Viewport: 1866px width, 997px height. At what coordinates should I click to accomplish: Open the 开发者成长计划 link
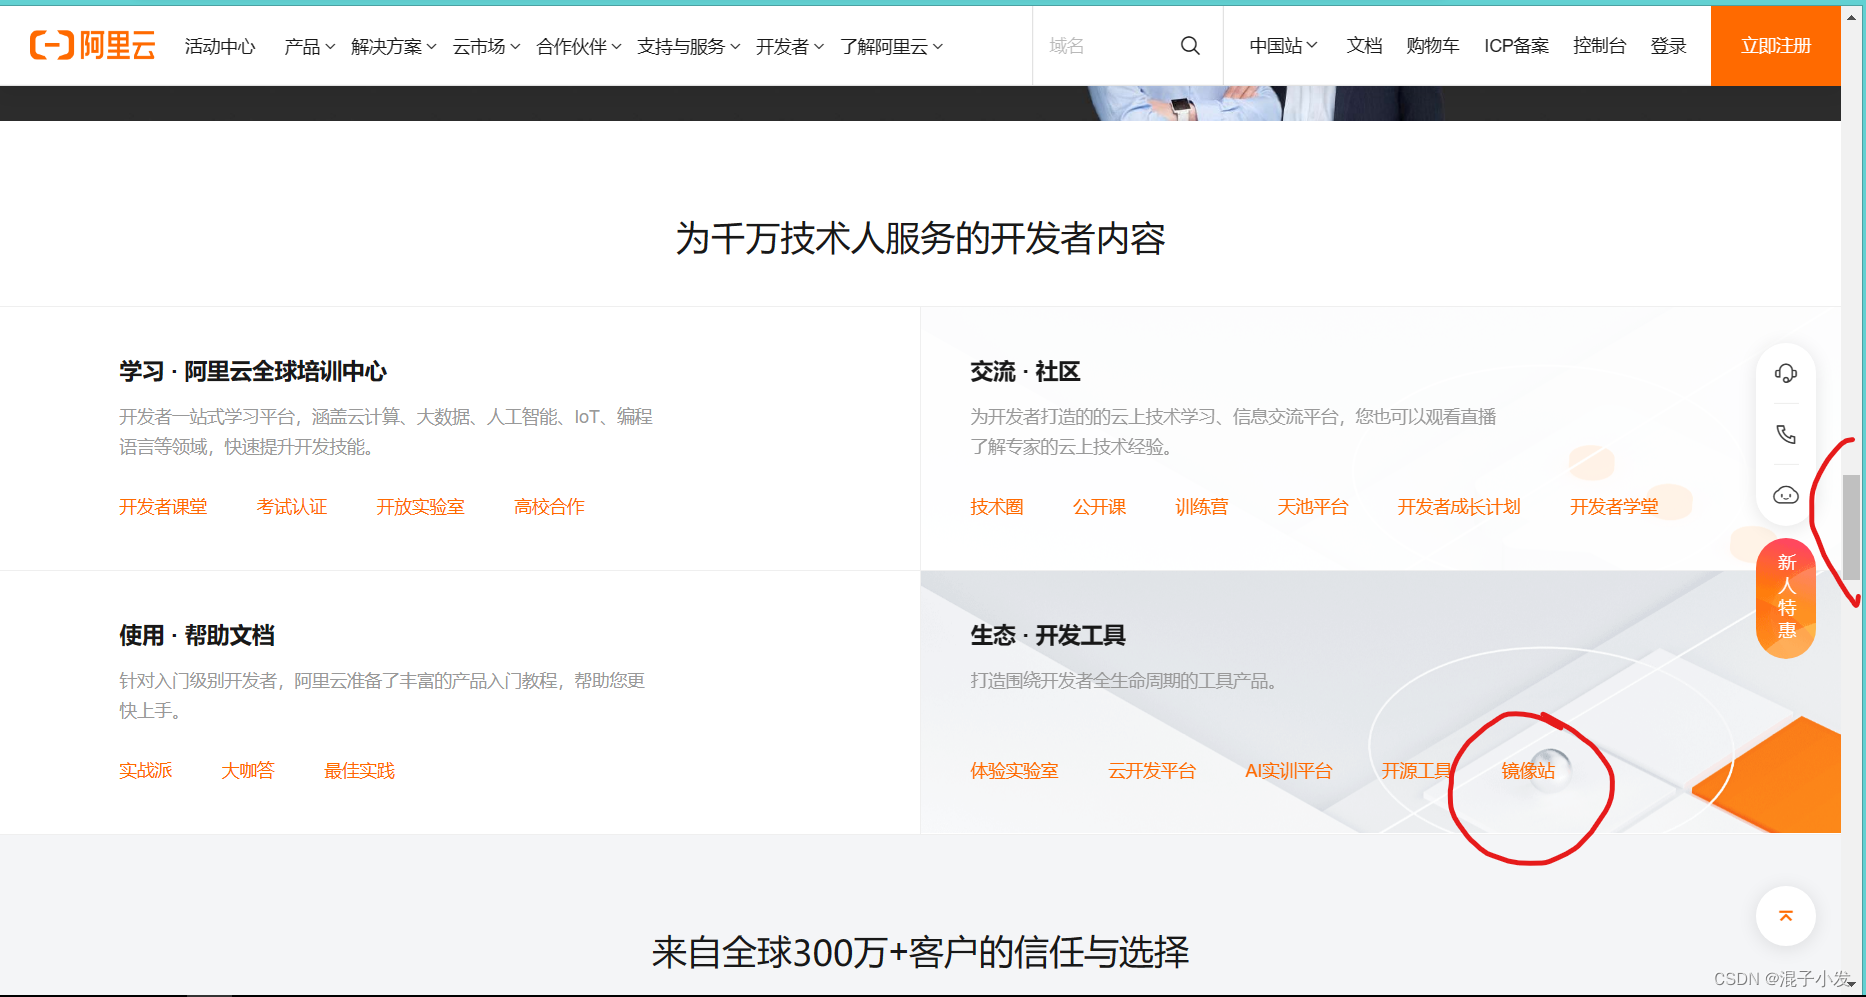pyautogui.click(x=1459, y=507)
